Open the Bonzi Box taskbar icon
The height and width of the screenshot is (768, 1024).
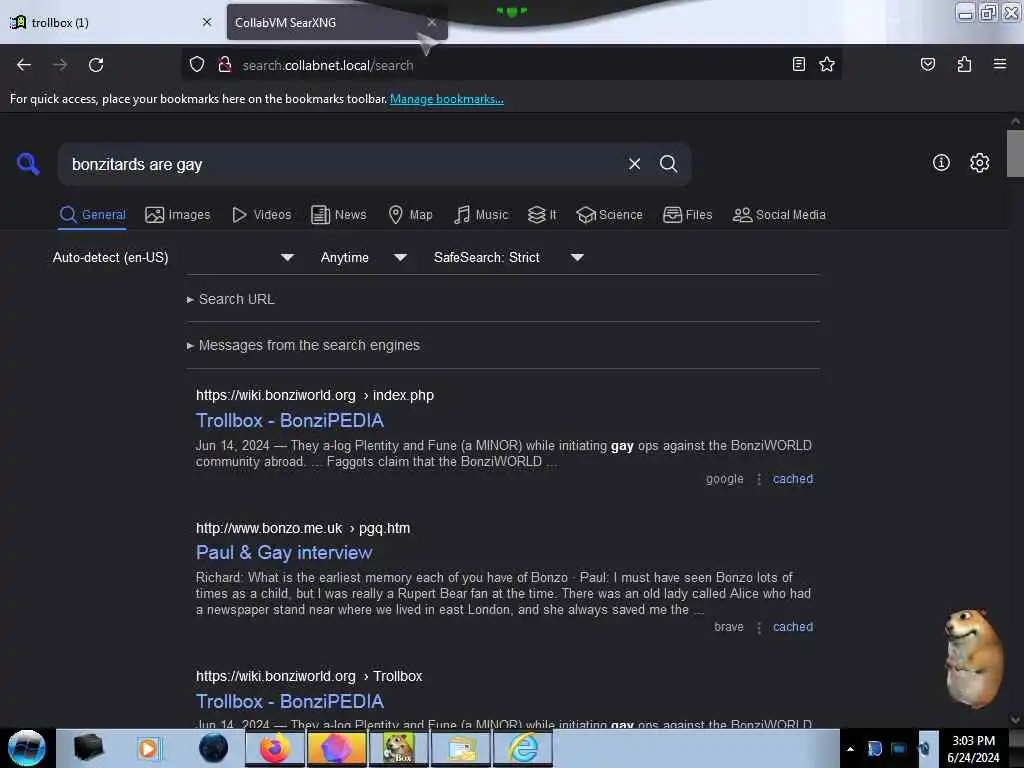click(398, 748)
